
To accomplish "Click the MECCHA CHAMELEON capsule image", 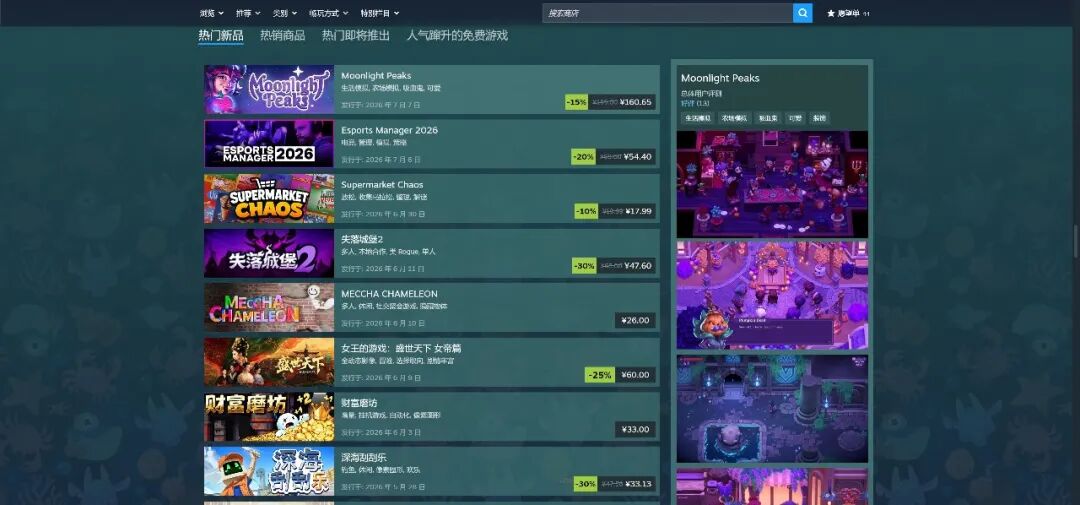I will (x=269, y=307).
